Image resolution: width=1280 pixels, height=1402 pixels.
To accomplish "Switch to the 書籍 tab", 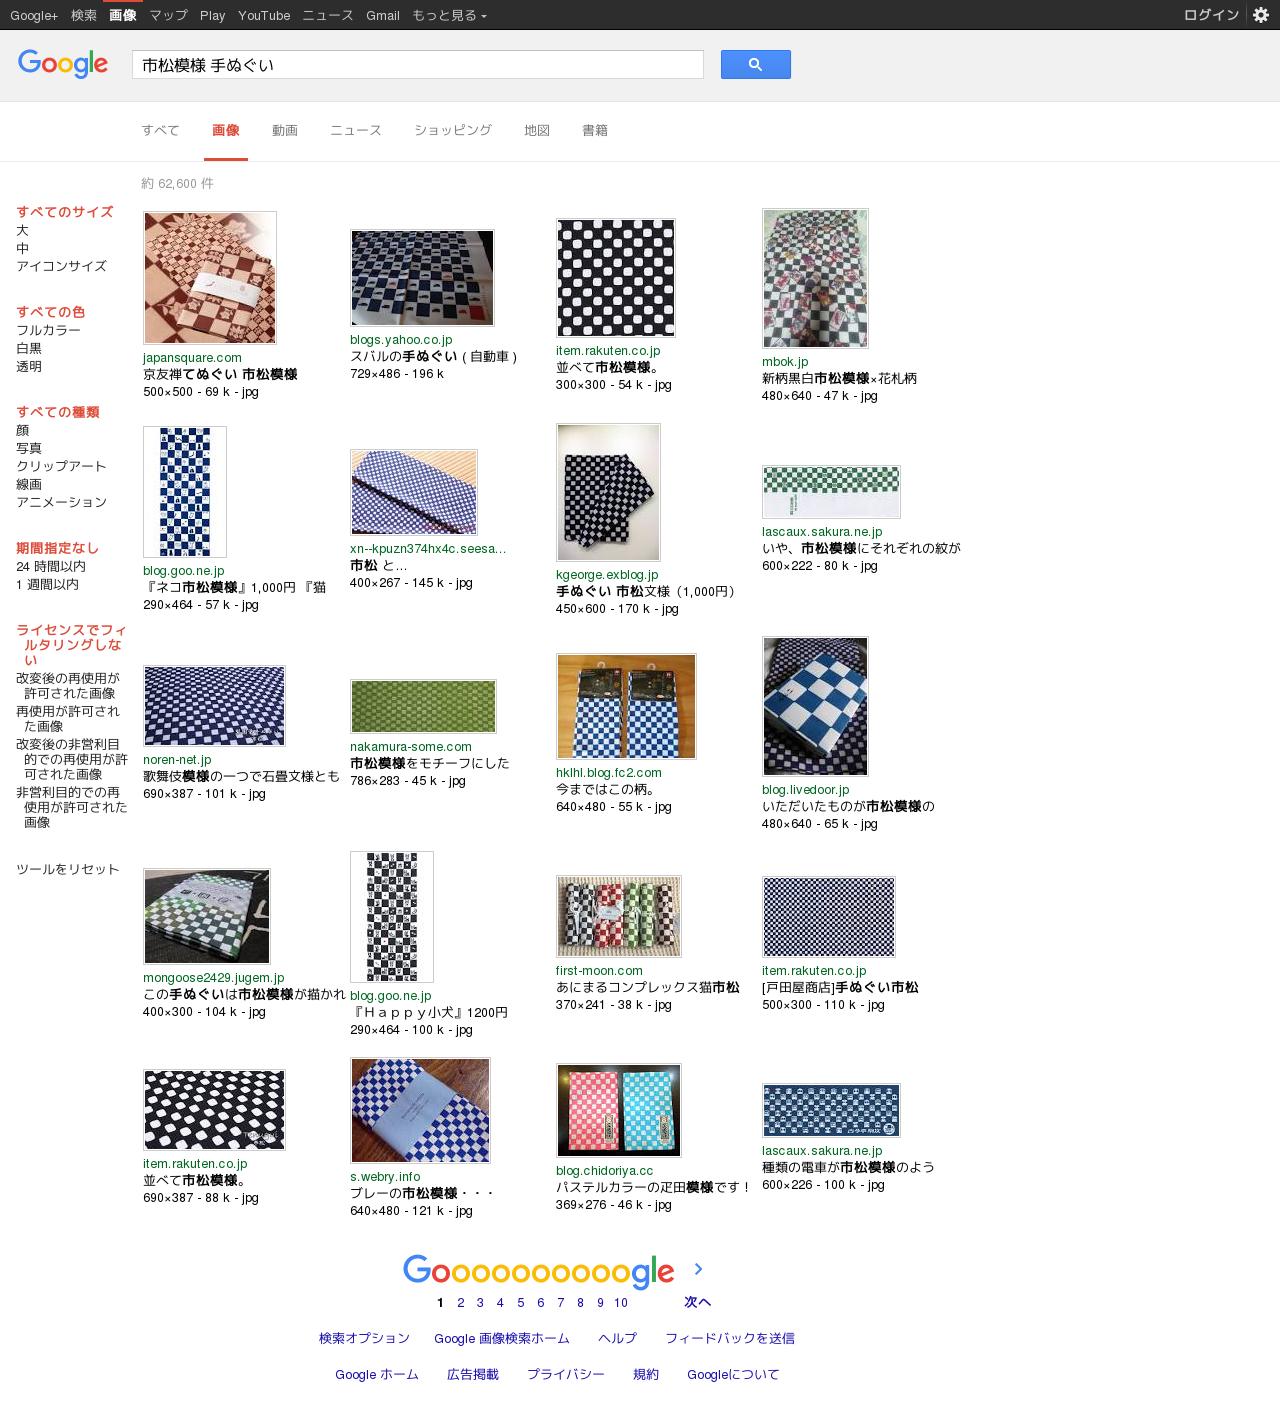I will pyautogui.click(x=594, y=130).
